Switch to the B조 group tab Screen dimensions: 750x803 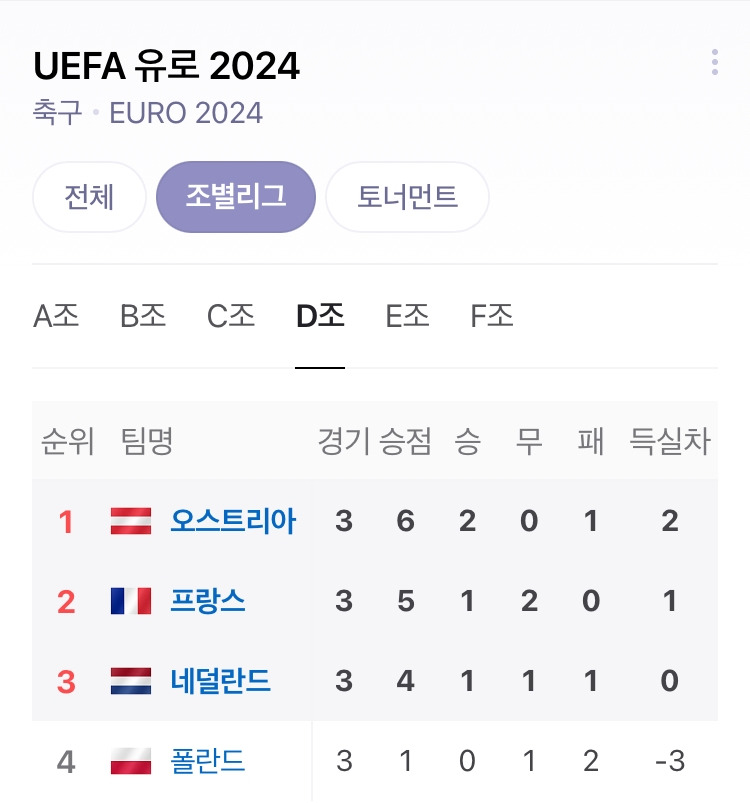(x=143, y=315)
